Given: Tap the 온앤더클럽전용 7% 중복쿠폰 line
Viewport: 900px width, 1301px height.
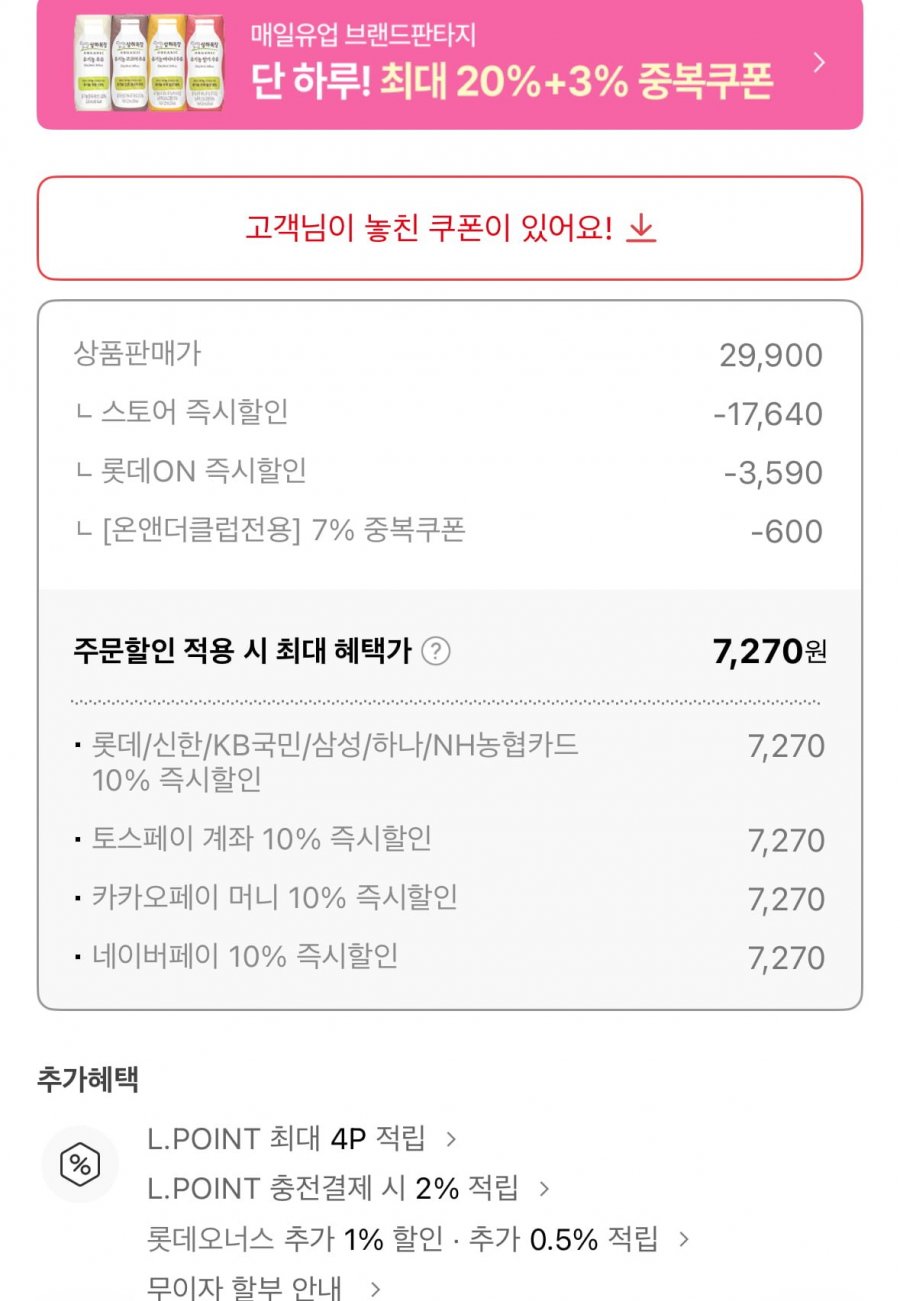Looking at the screenshot, I should [449, 531].
